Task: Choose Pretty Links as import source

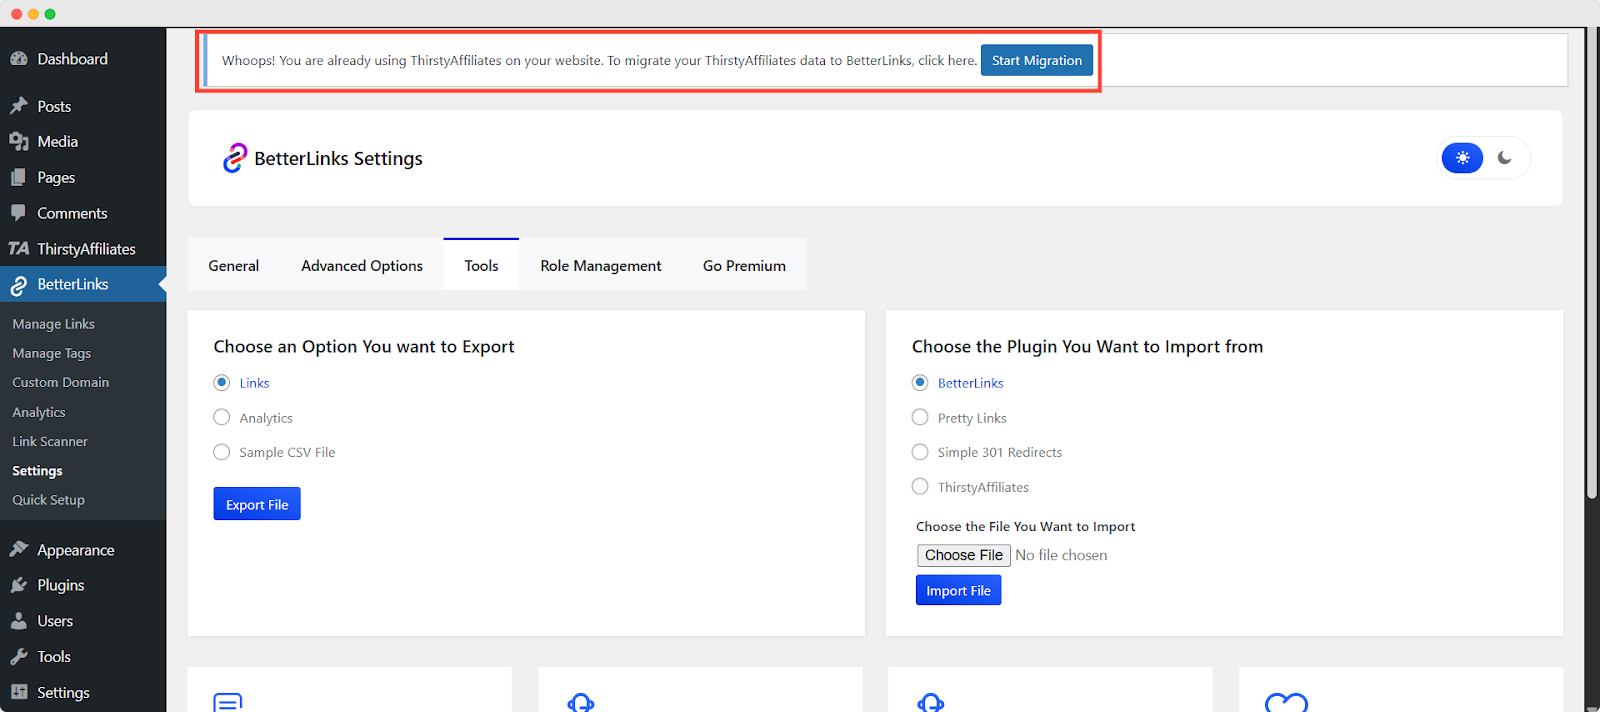Action: 920,418
